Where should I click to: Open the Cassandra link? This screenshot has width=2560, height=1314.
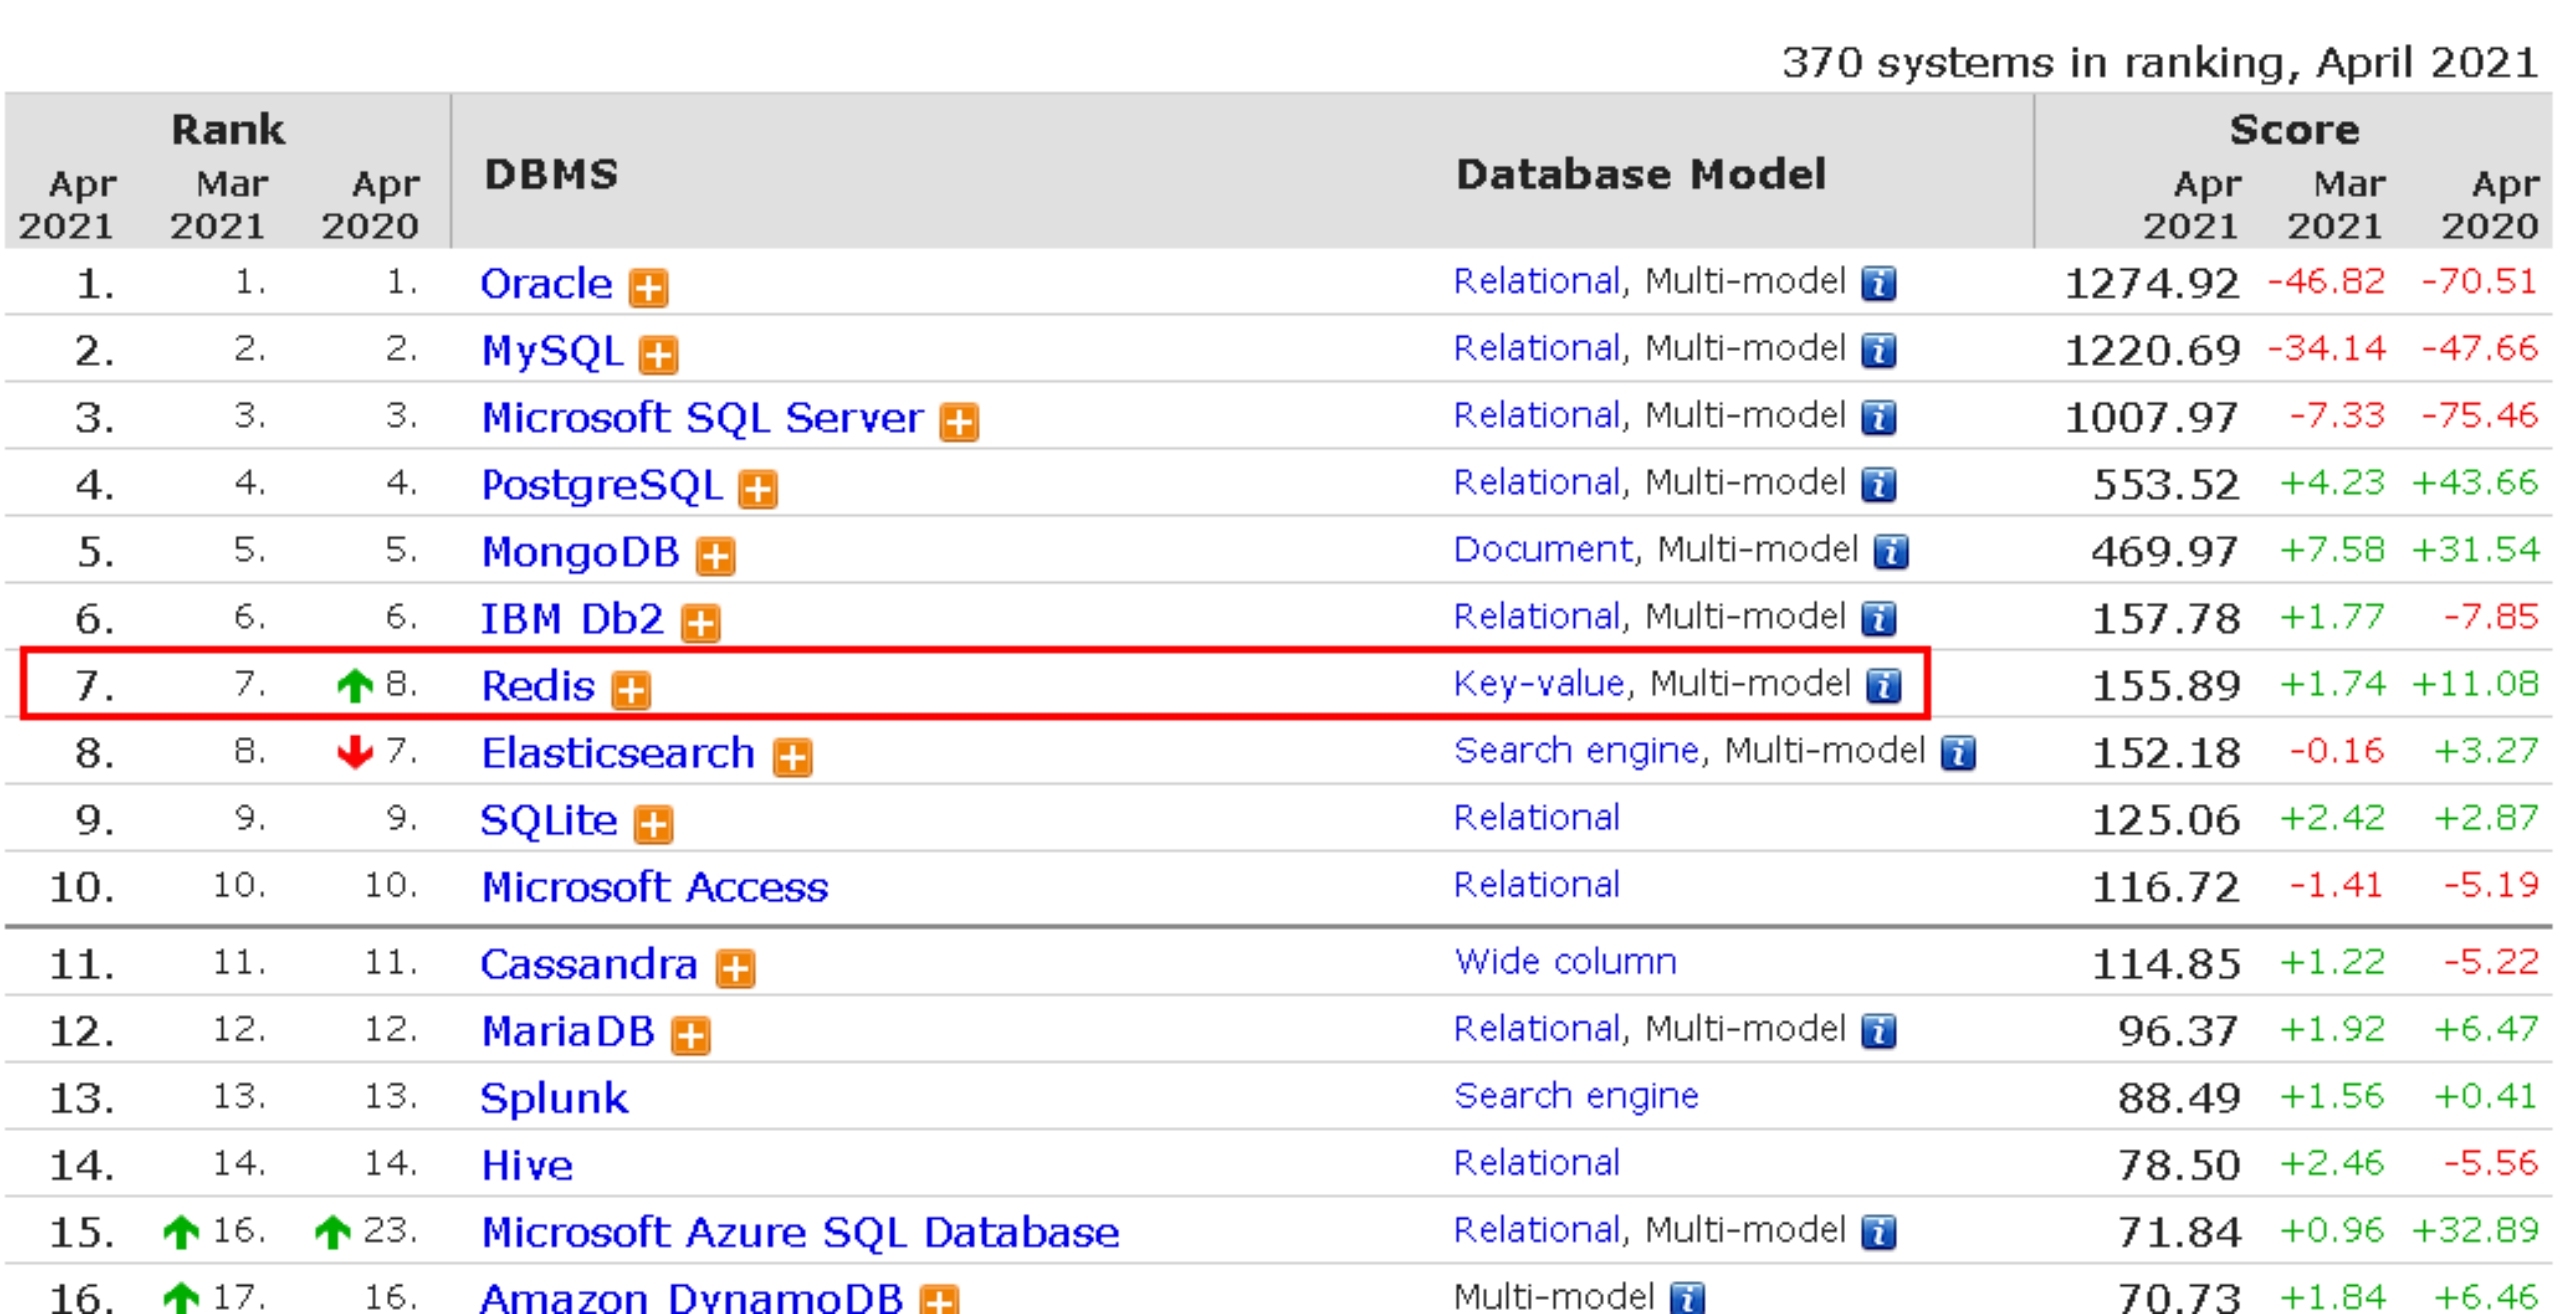click(589, 964)
